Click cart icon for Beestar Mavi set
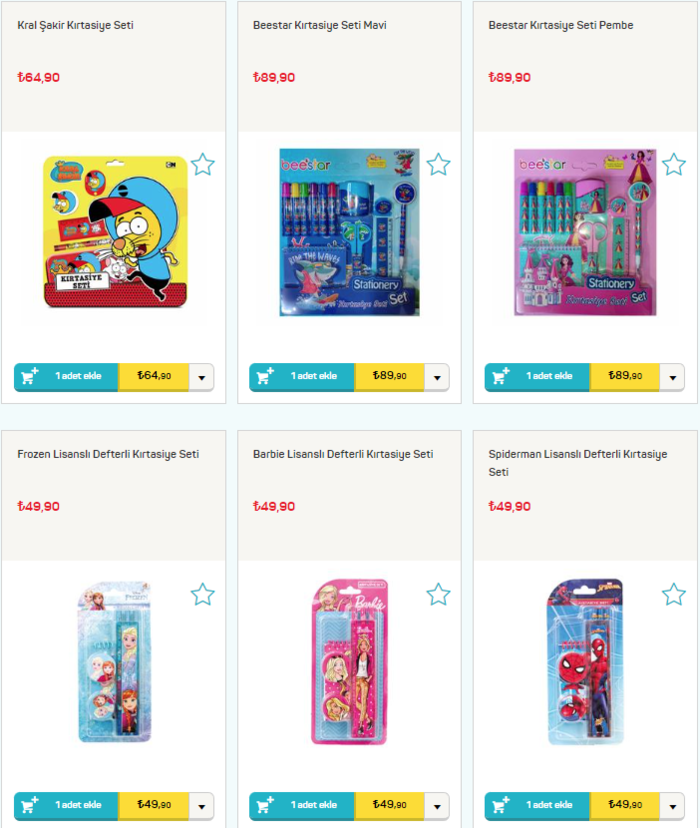The height and width of the screenshot is (828, 700). pos(265,376)
